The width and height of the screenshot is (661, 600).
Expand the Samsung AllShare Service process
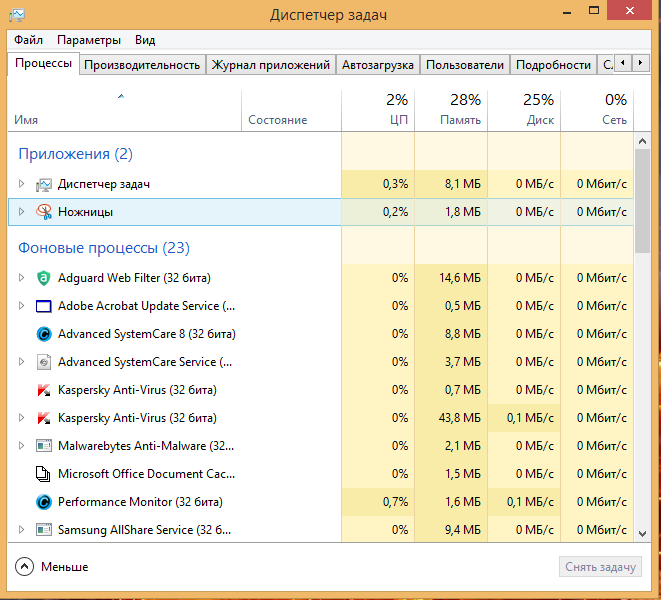[21, 530]
